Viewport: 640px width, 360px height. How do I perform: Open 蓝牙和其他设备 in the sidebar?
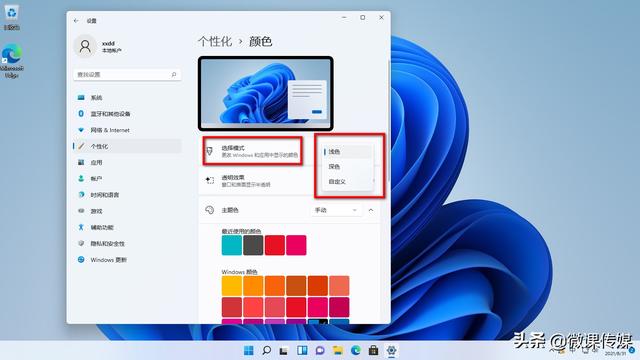pos(127,114)
